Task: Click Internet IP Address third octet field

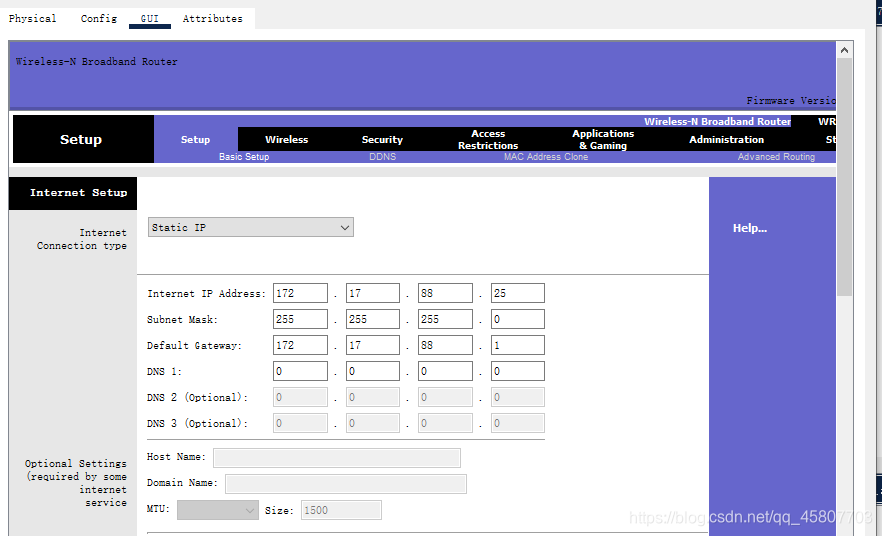Action: coord(445,293)
